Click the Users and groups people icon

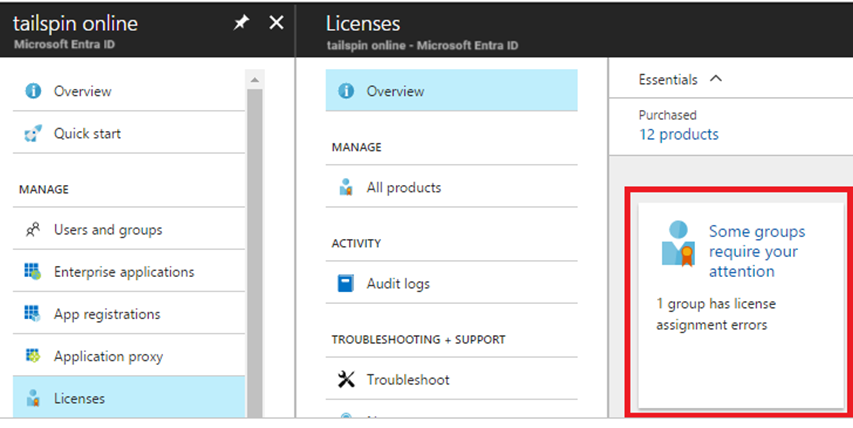point(33,229)
